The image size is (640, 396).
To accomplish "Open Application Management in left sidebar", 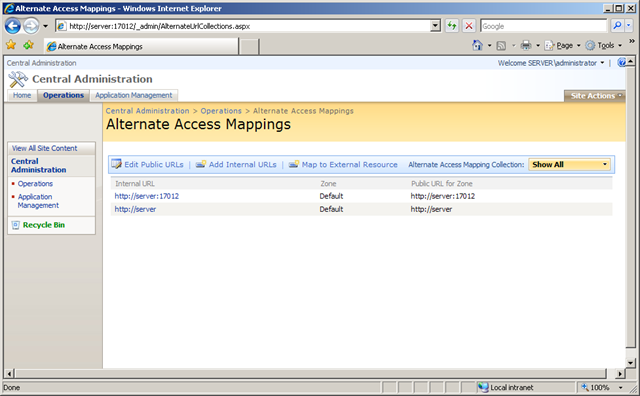I will tap(38, 201).
